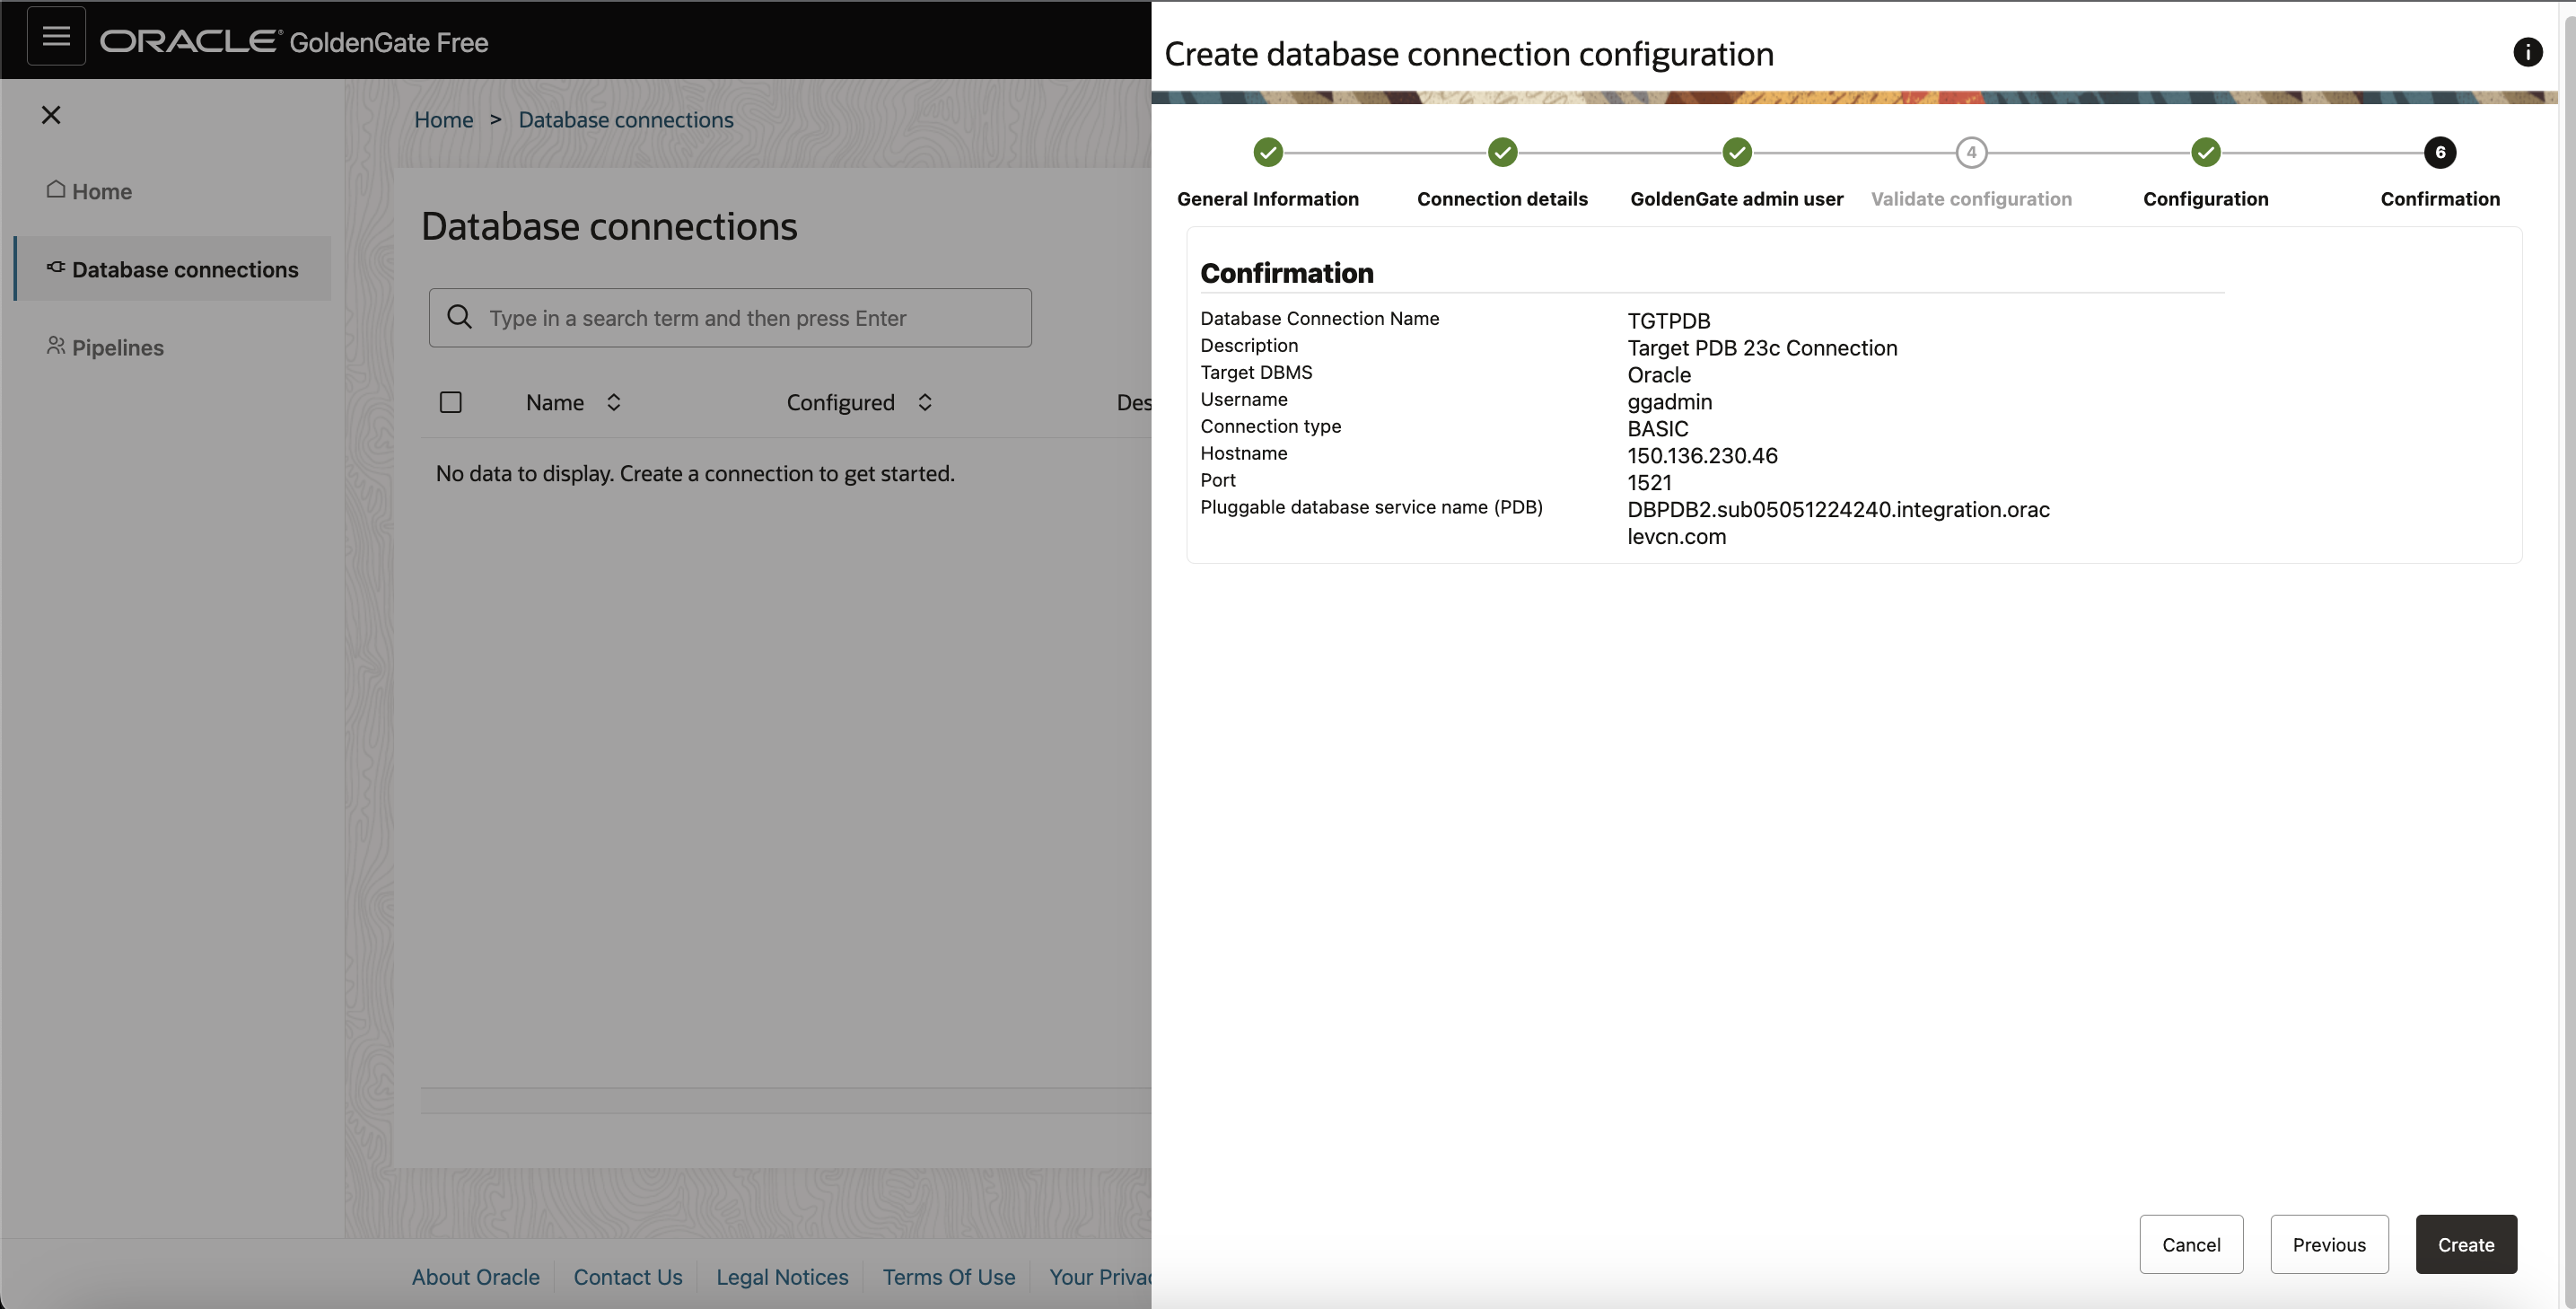The width and height of the screenshot is (2576, 1309).
Task: Sort the table by Configured column
Action: [925, 402]
